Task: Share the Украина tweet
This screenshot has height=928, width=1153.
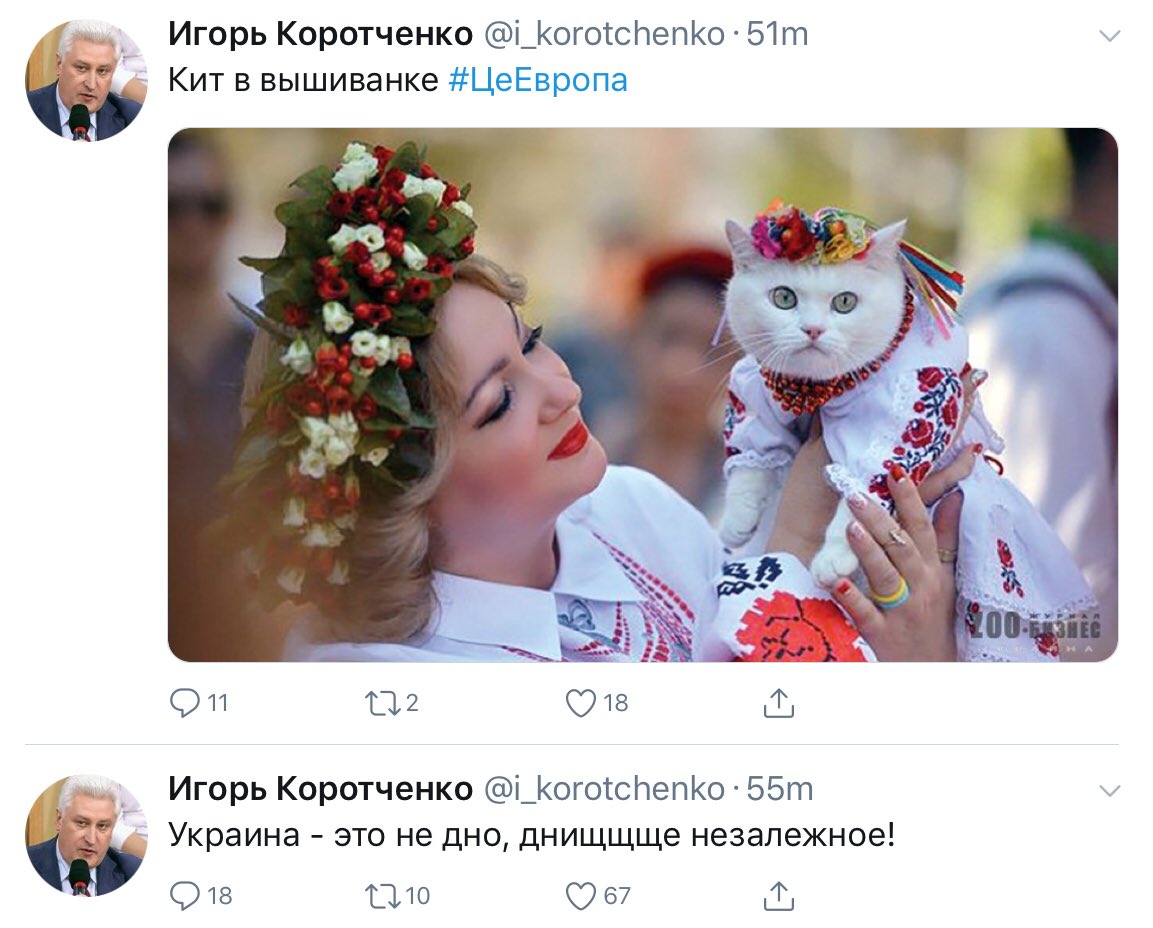Action: [779, 896]
